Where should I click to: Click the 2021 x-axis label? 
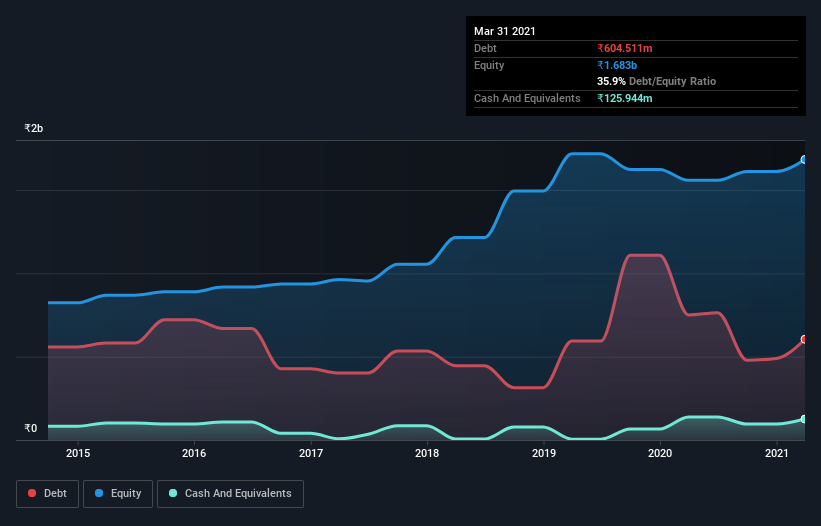(776, 453)
